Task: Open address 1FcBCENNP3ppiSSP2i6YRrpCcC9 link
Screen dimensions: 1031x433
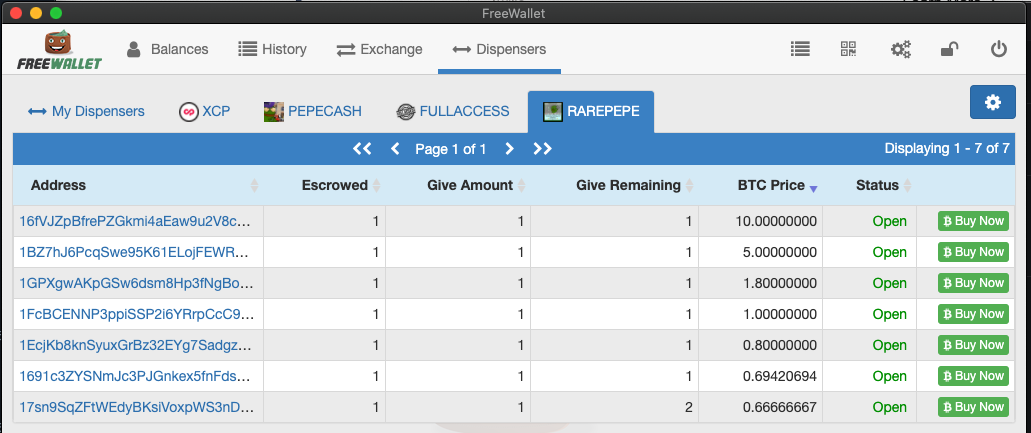Action: tap(136, 314)
